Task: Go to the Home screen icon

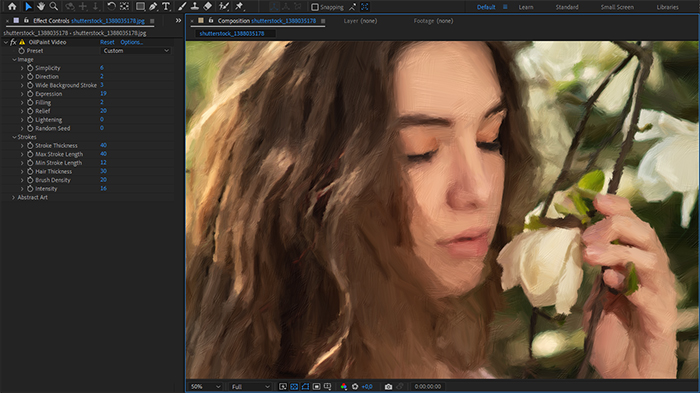Action: pos(12,6)
